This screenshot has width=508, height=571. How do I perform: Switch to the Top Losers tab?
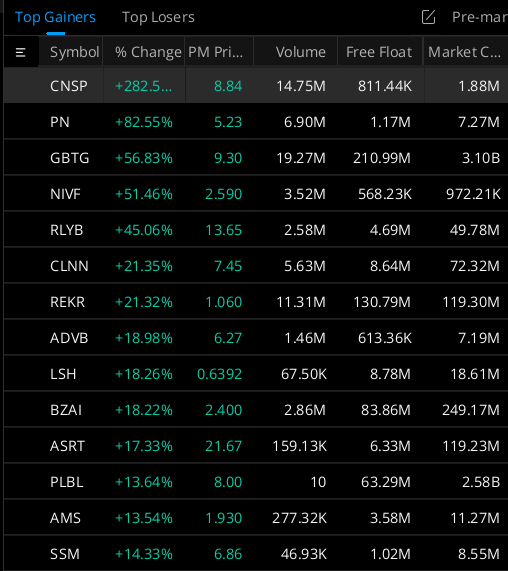pos(158,17)
